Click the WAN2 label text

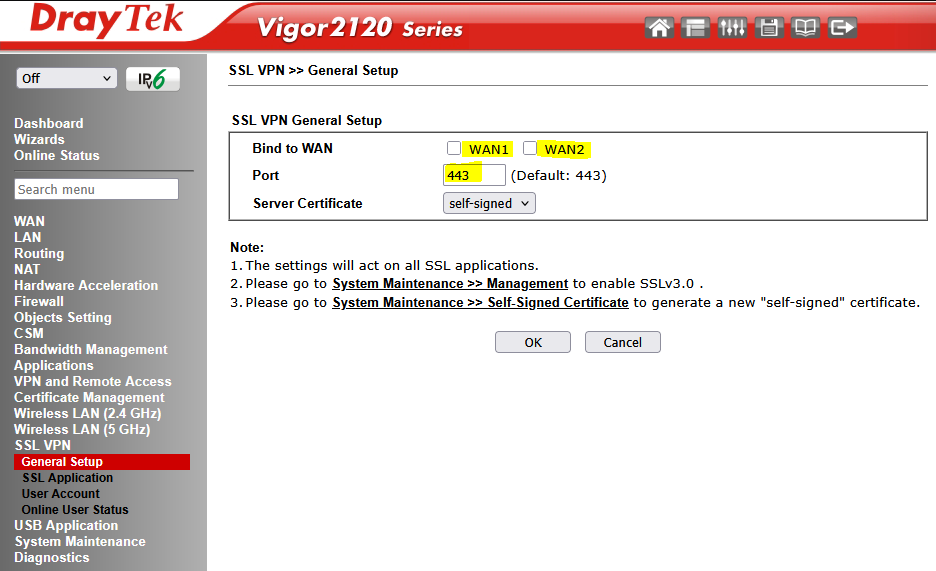(564, 149)
